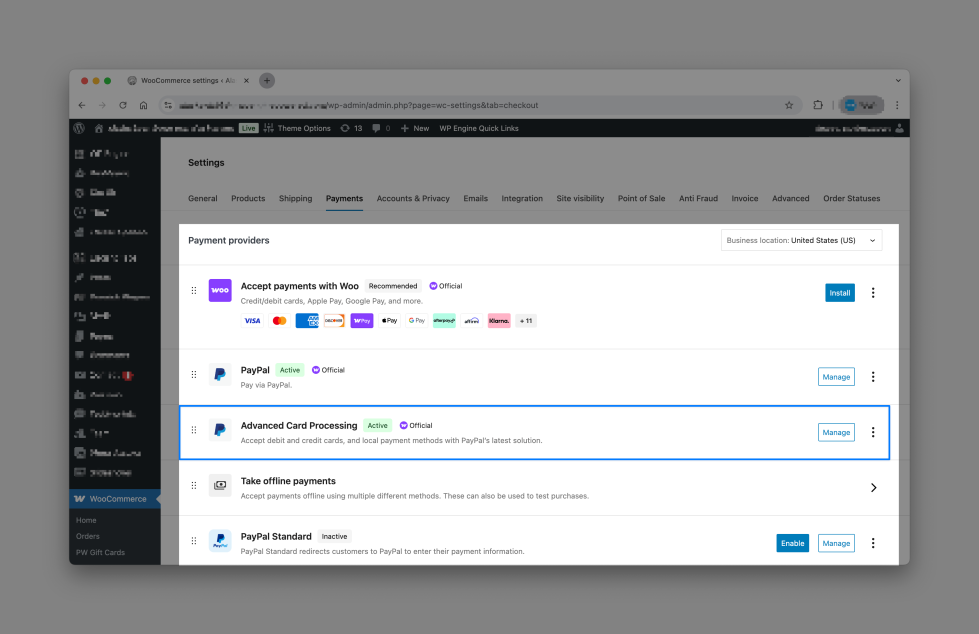979x634 pixels.
Task: Manage PayPal Standard
Action: 836,543
